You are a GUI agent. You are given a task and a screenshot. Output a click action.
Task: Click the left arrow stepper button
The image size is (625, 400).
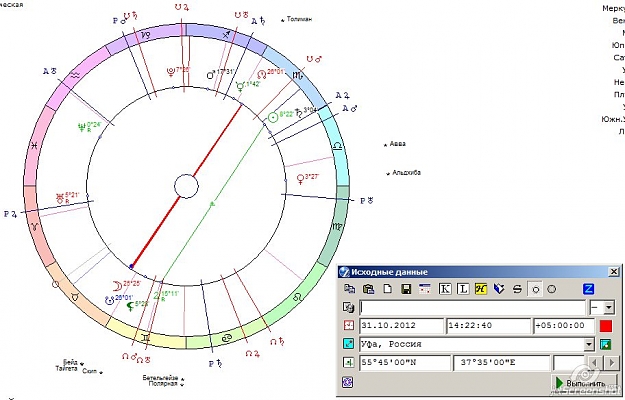tap(595, 363)
